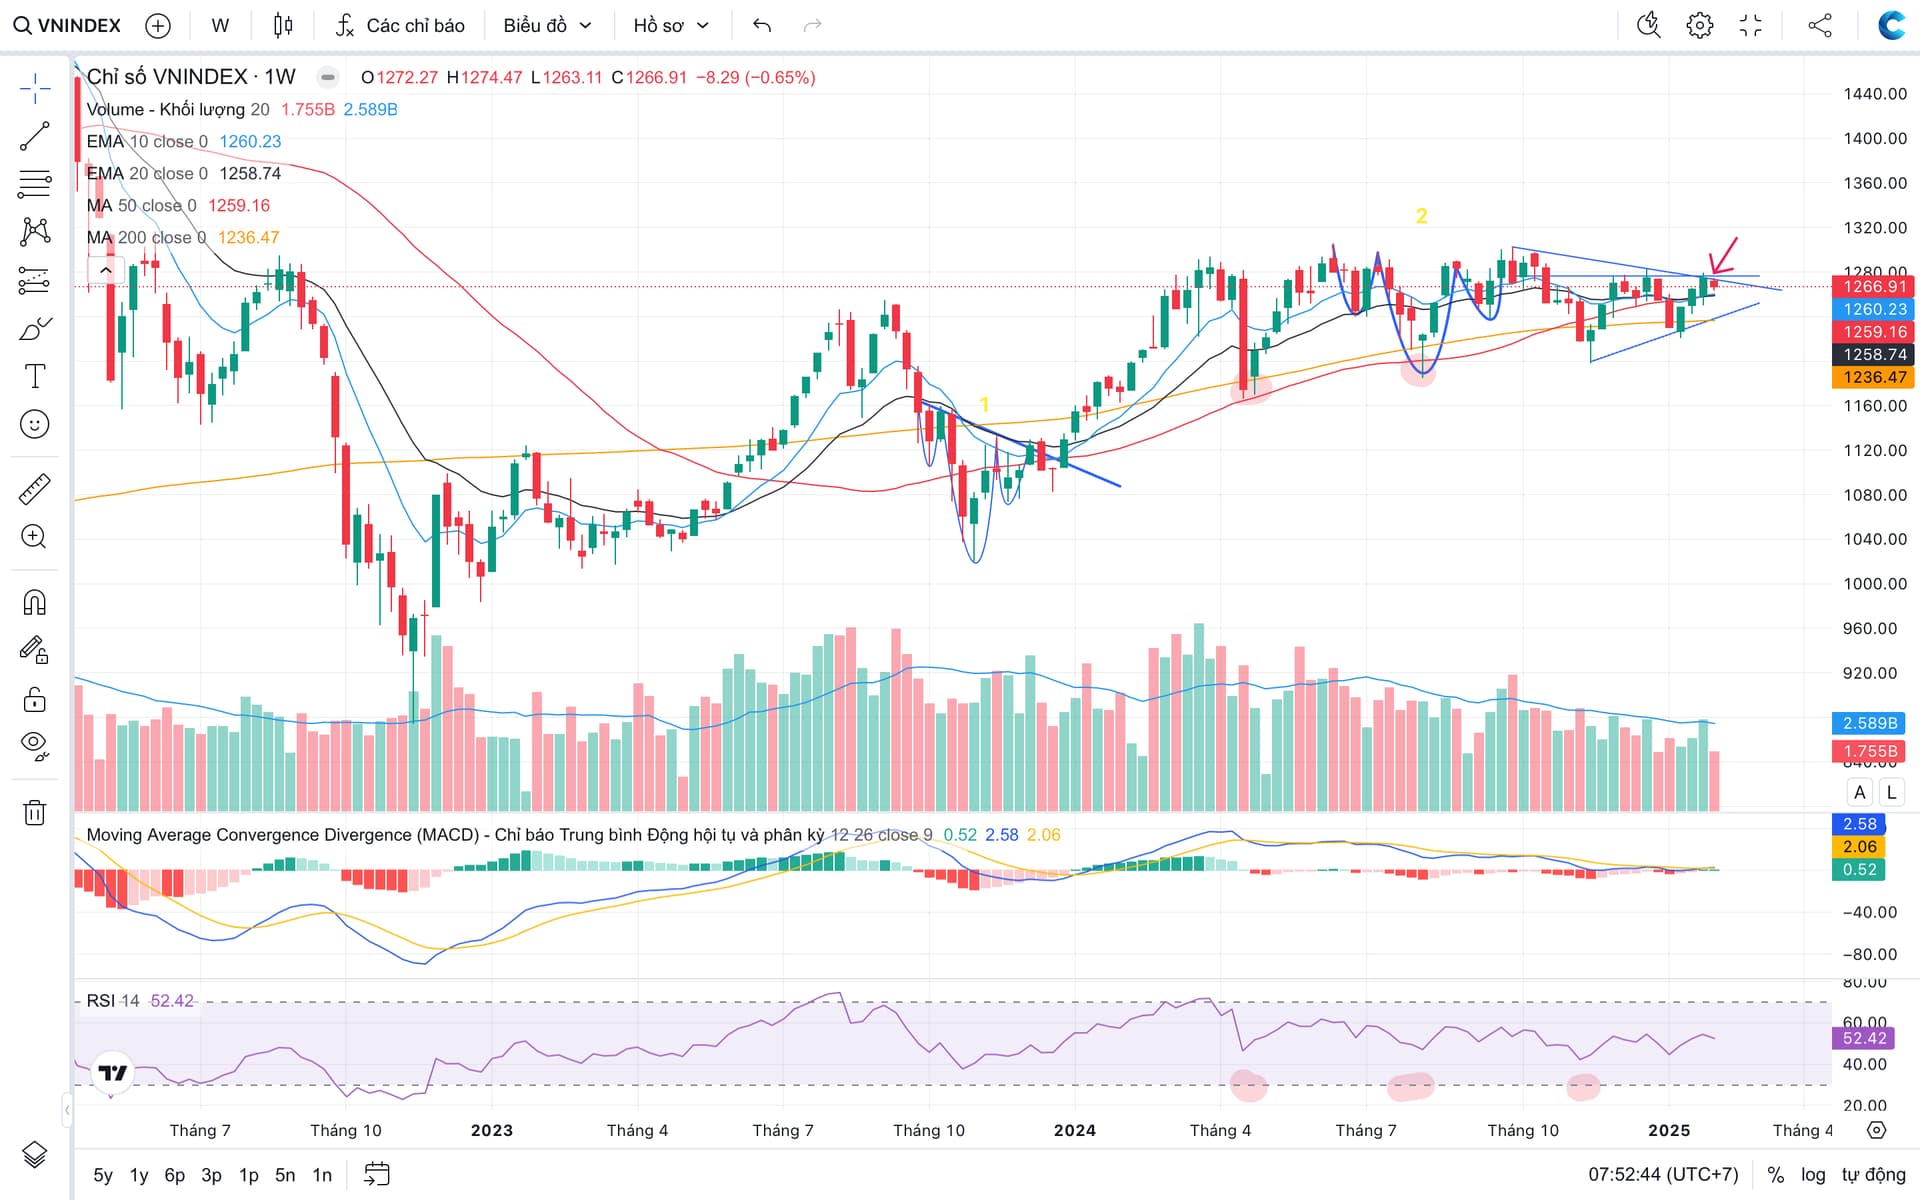The image size is (1920, 1200).
Task: Click the VNINDEX symbol search
Action: point(67,25)
